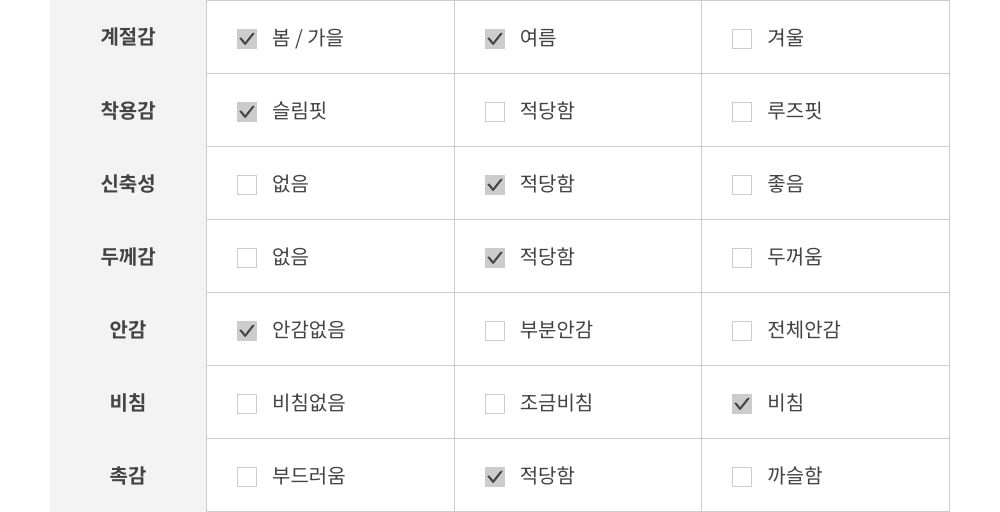Image resolution: width=1000 pixels, height=512 pixels.
Task: Uncheck the 적당함 checkbox in 신축성 row
Action: (495, 185)
